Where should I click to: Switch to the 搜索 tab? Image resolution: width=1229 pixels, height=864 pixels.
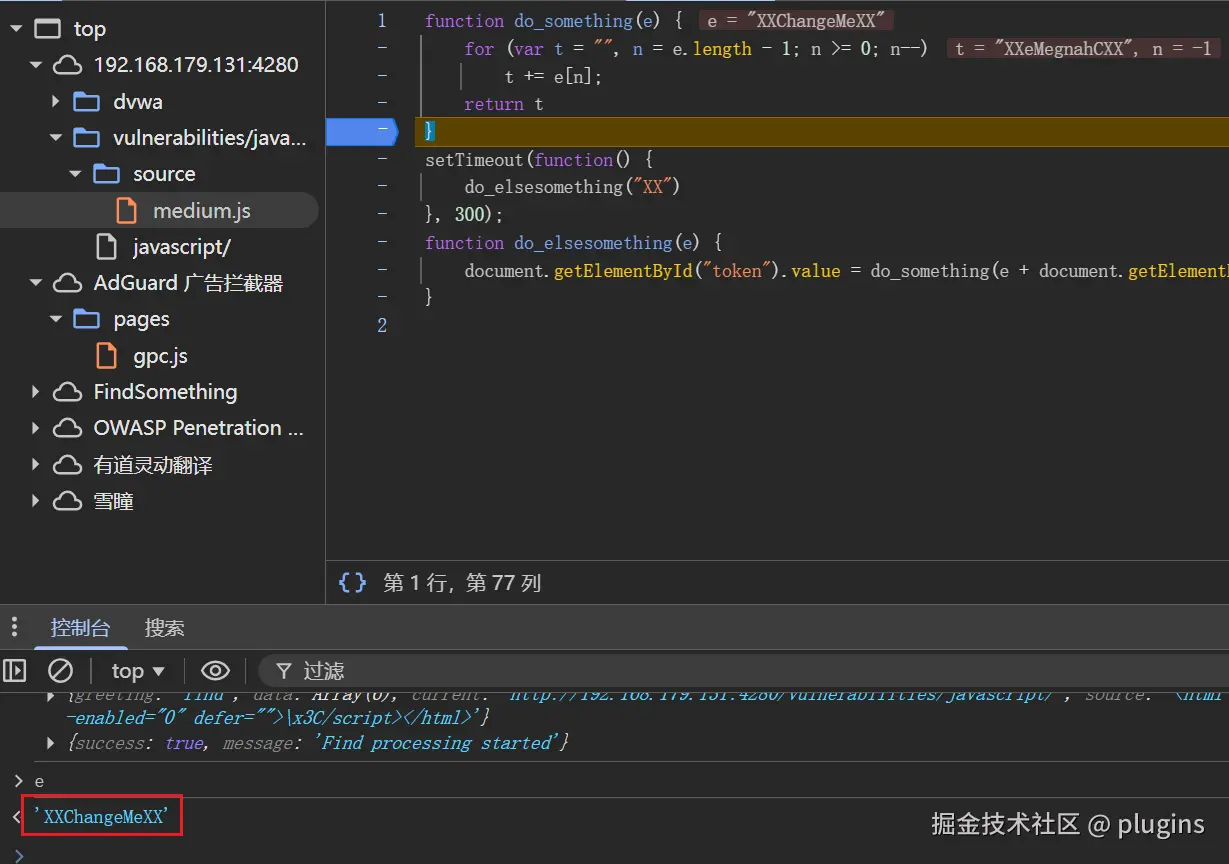click(164, 628)
